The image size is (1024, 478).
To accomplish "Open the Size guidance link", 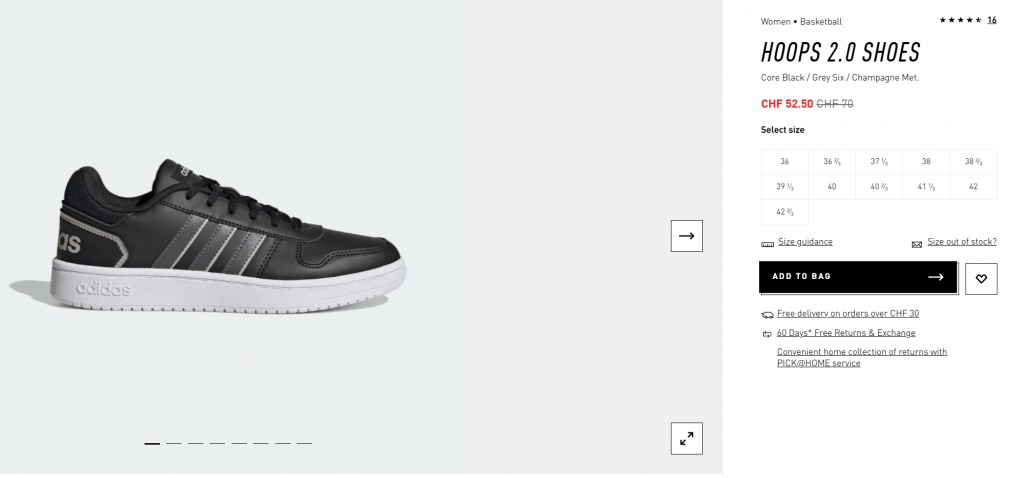I will (x=805, y=242).
